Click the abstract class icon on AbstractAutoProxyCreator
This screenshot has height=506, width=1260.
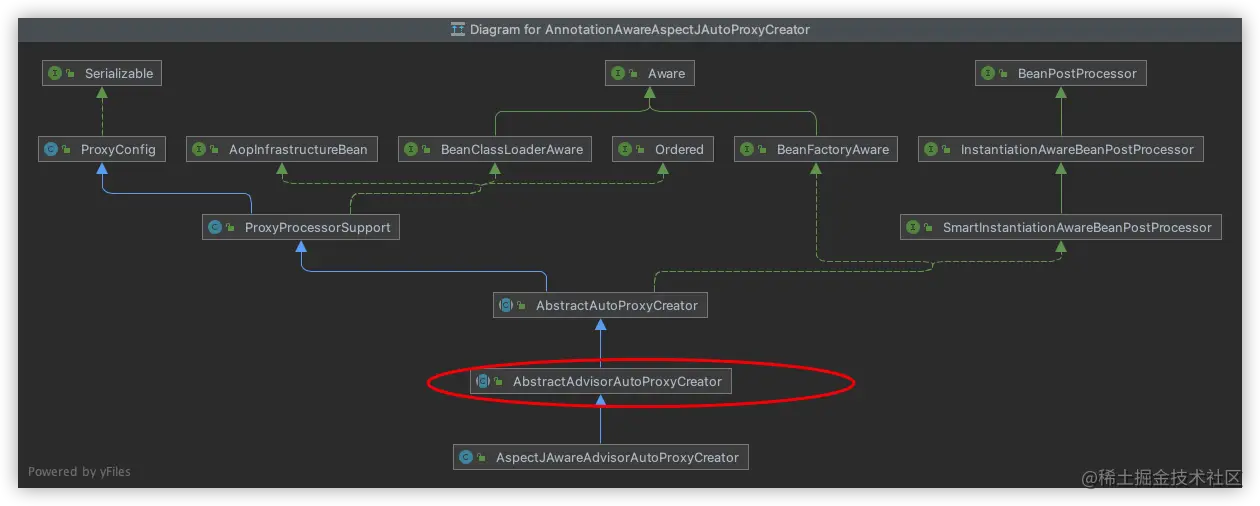pos(507,305)
